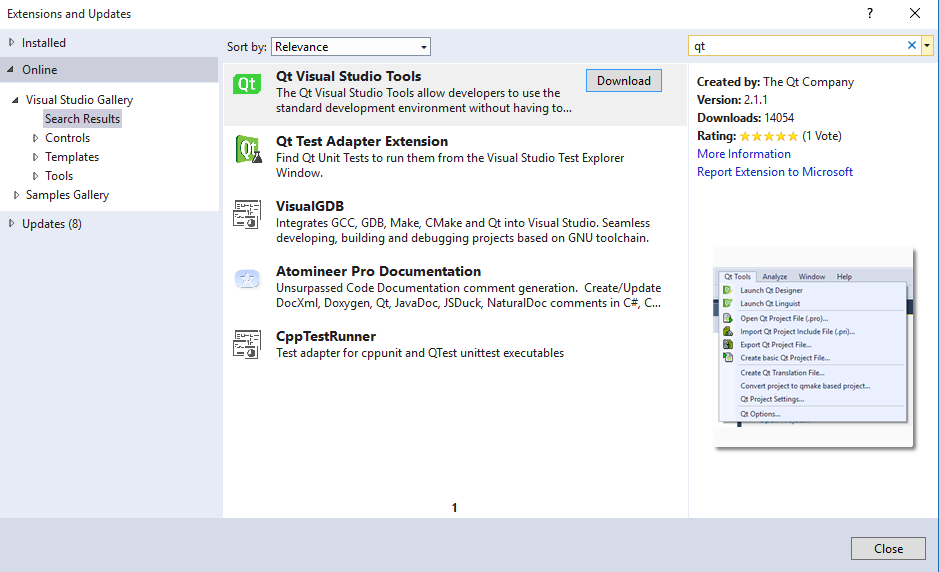The width and height of the screenshot is (939, 572).
Task: Click the rating stars in details pane
Action: [x=768, y=137]
